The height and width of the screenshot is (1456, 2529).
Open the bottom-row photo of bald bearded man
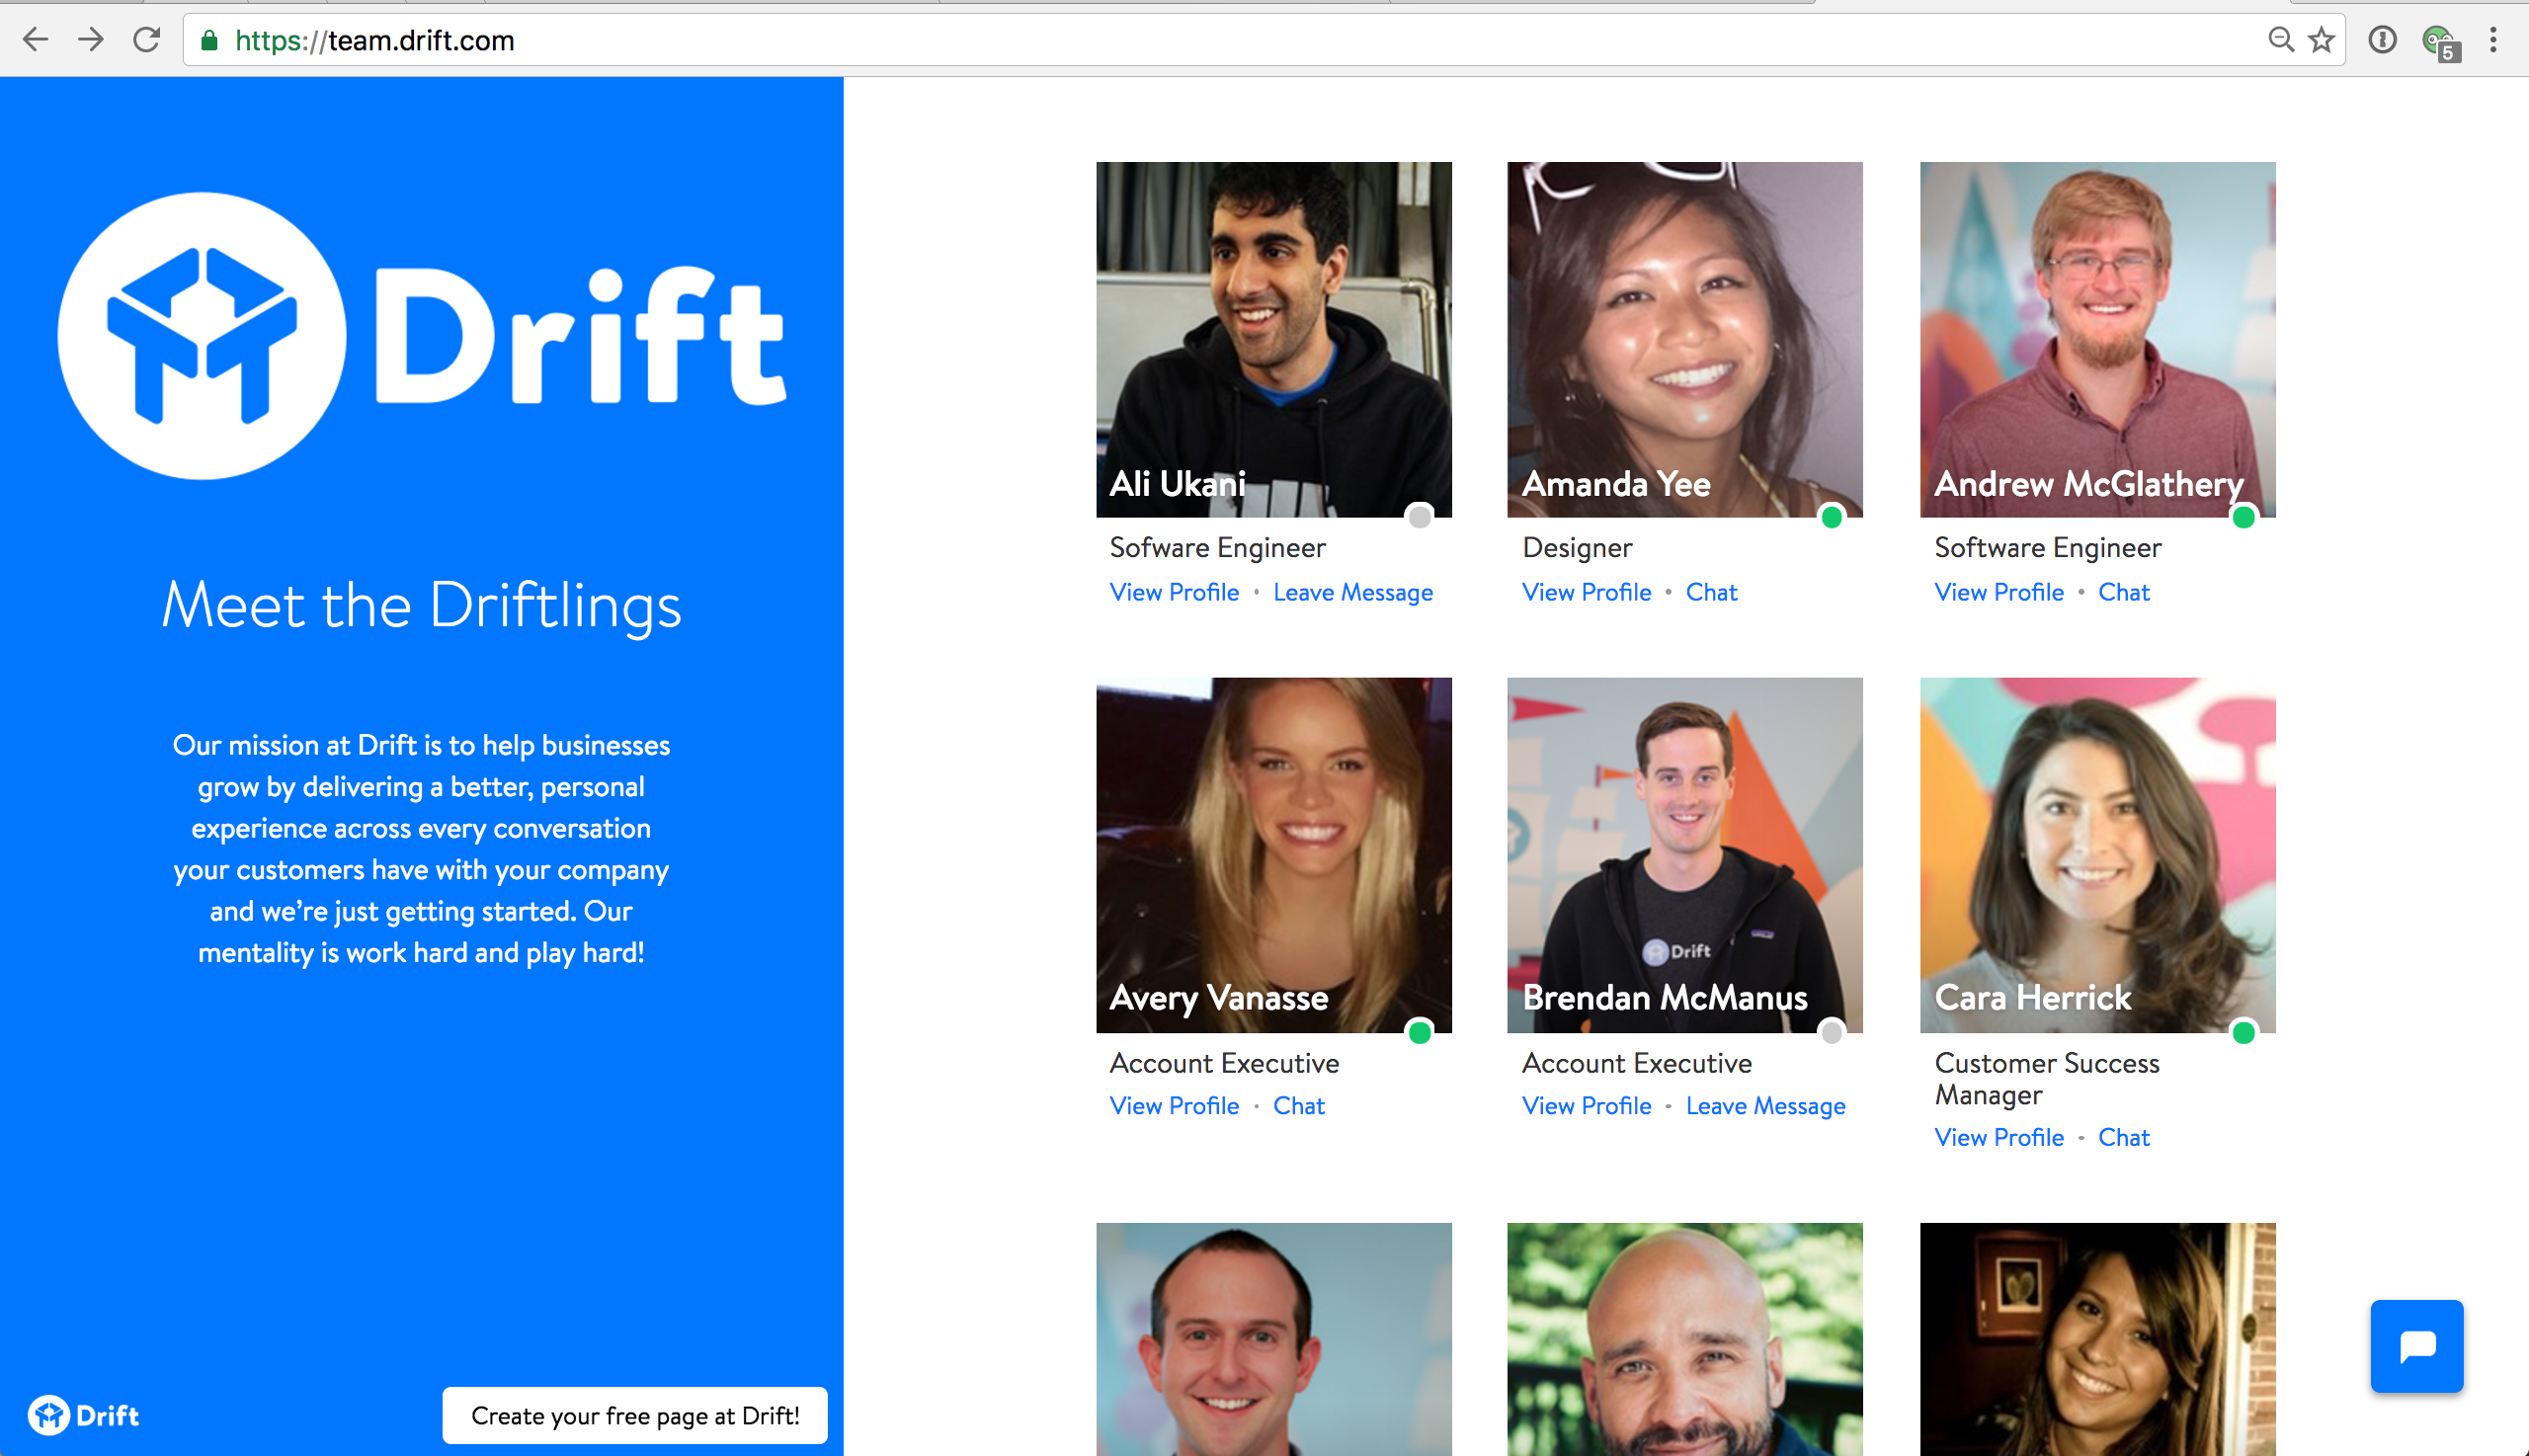pos(1684,1339)
